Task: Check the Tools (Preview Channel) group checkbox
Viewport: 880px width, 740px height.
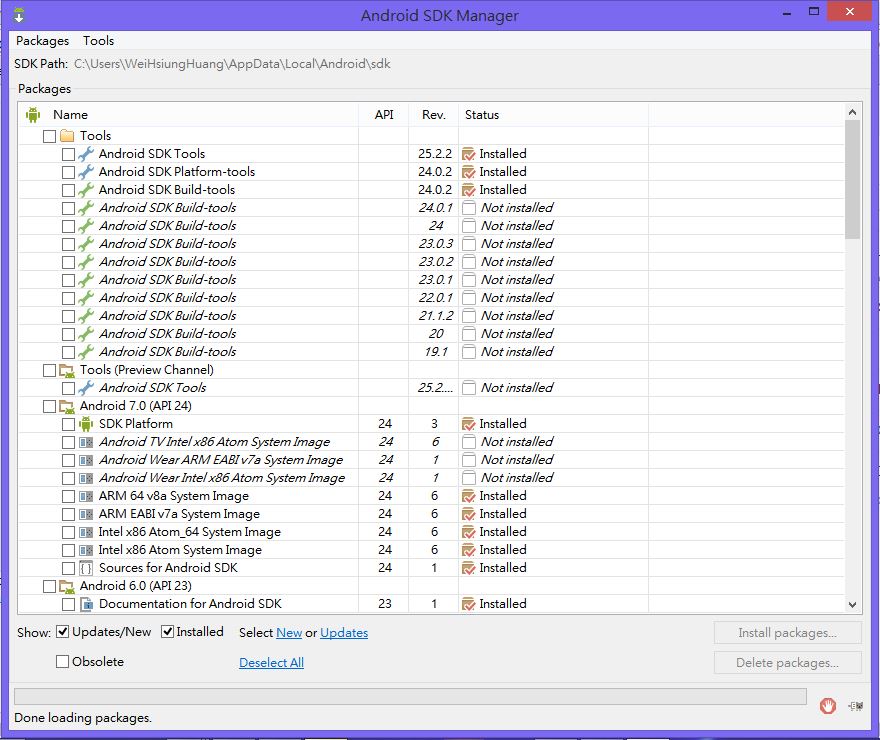Action: pyautogui.click(x=49, y=370)
